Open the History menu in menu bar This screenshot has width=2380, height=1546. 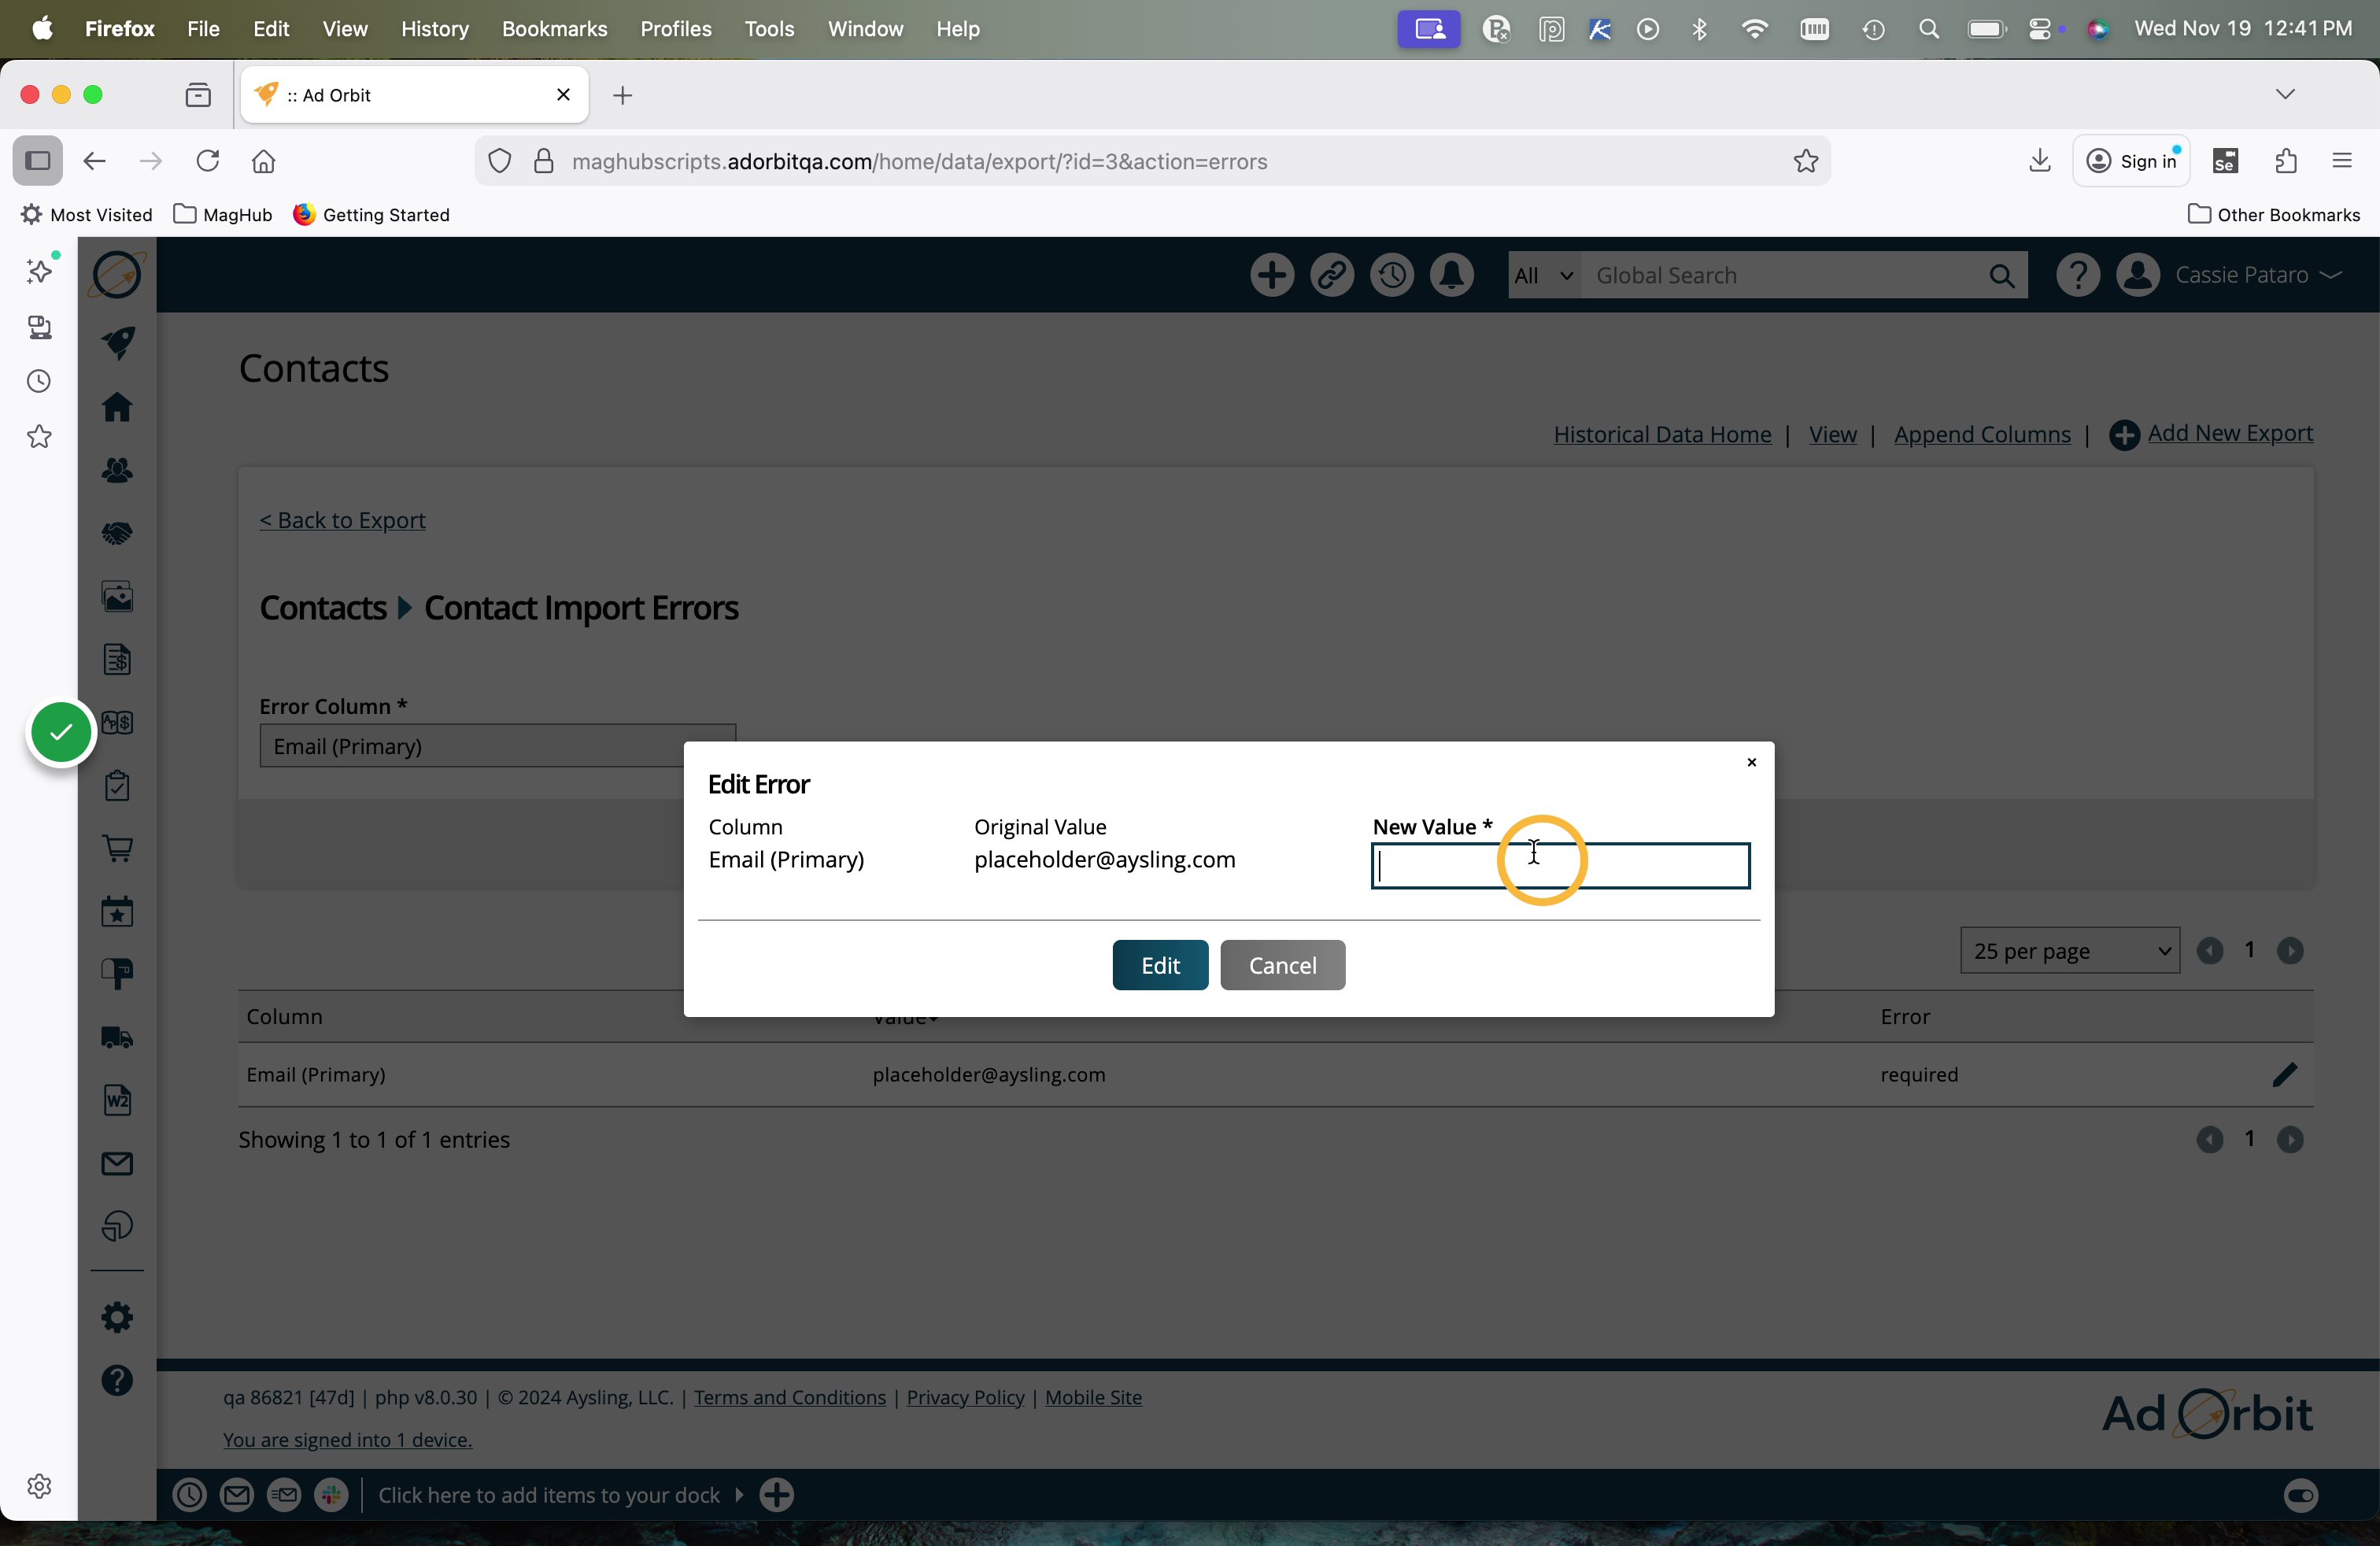pos(434,29)
